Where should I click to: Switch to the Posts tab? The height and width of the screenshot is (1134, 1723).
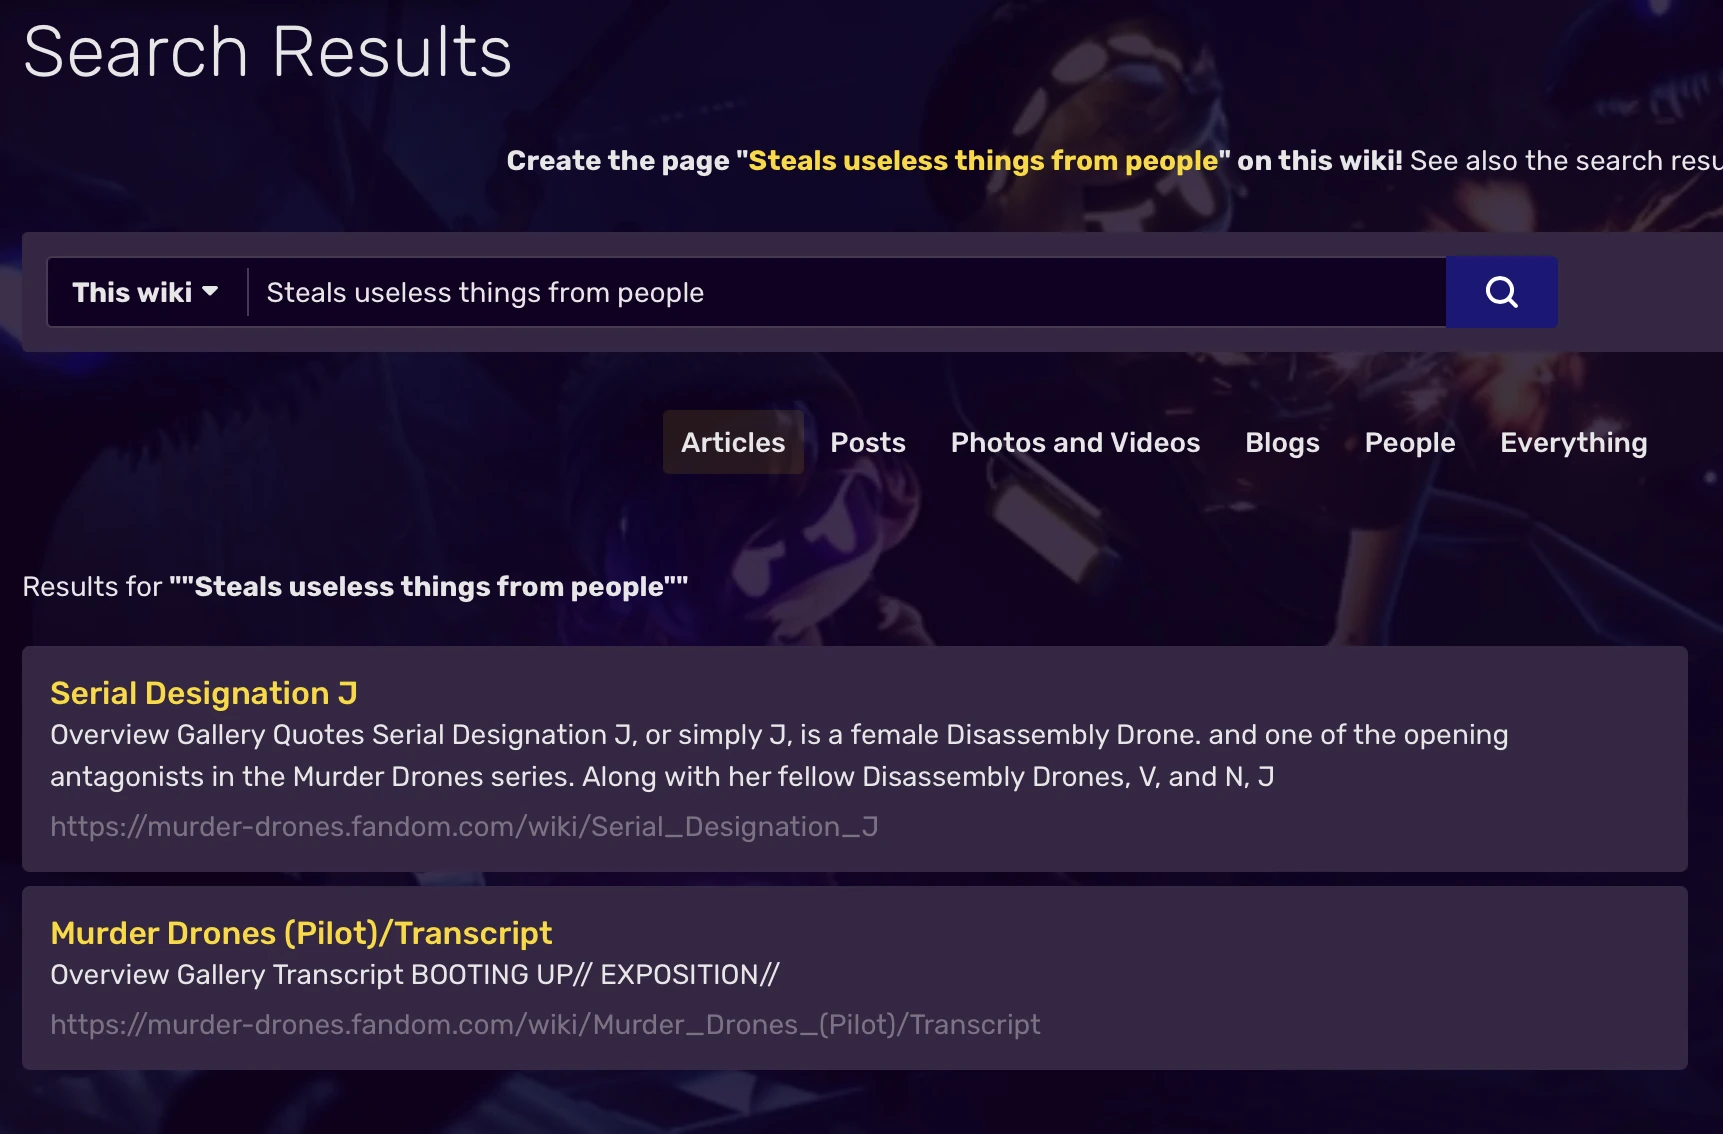click(868, 442)
